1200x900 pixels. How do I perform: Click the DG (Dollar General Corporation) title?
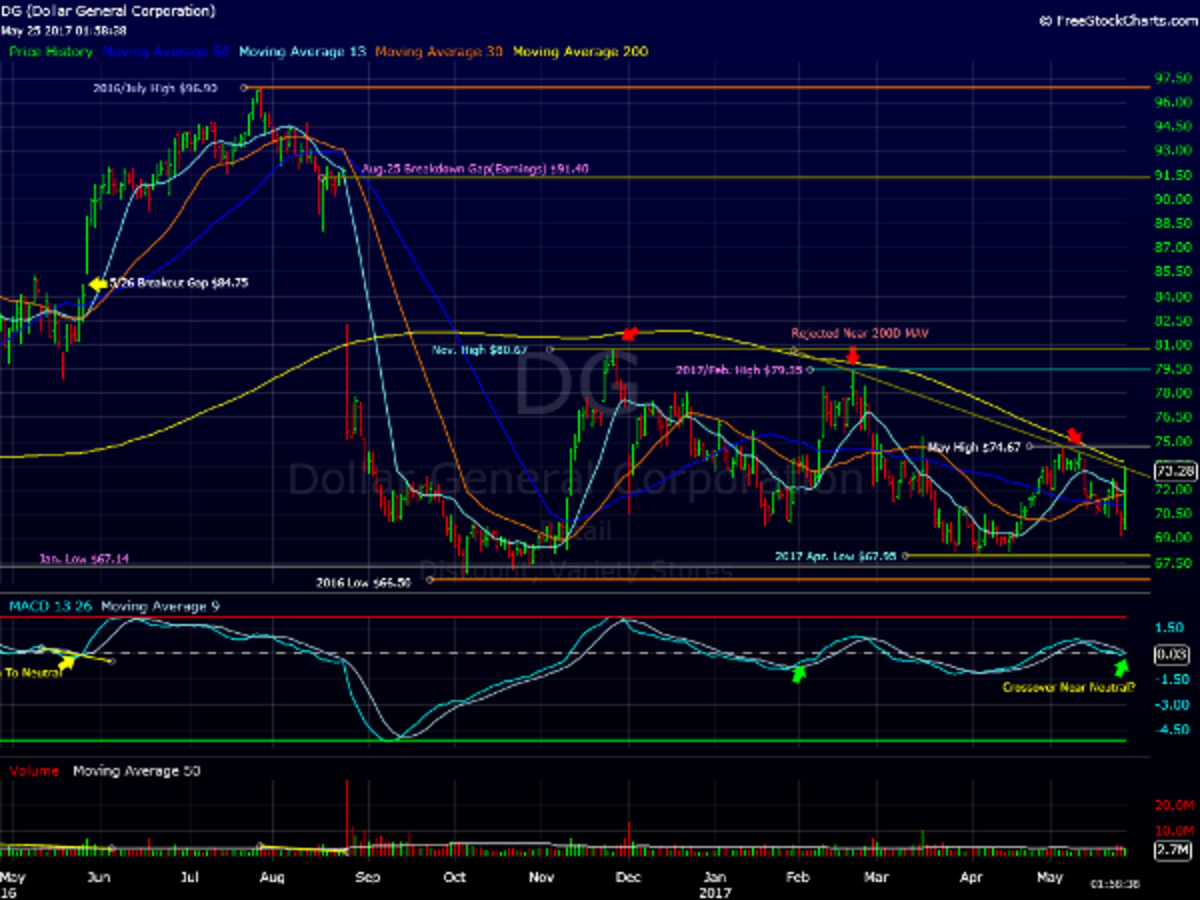[108, 12]
